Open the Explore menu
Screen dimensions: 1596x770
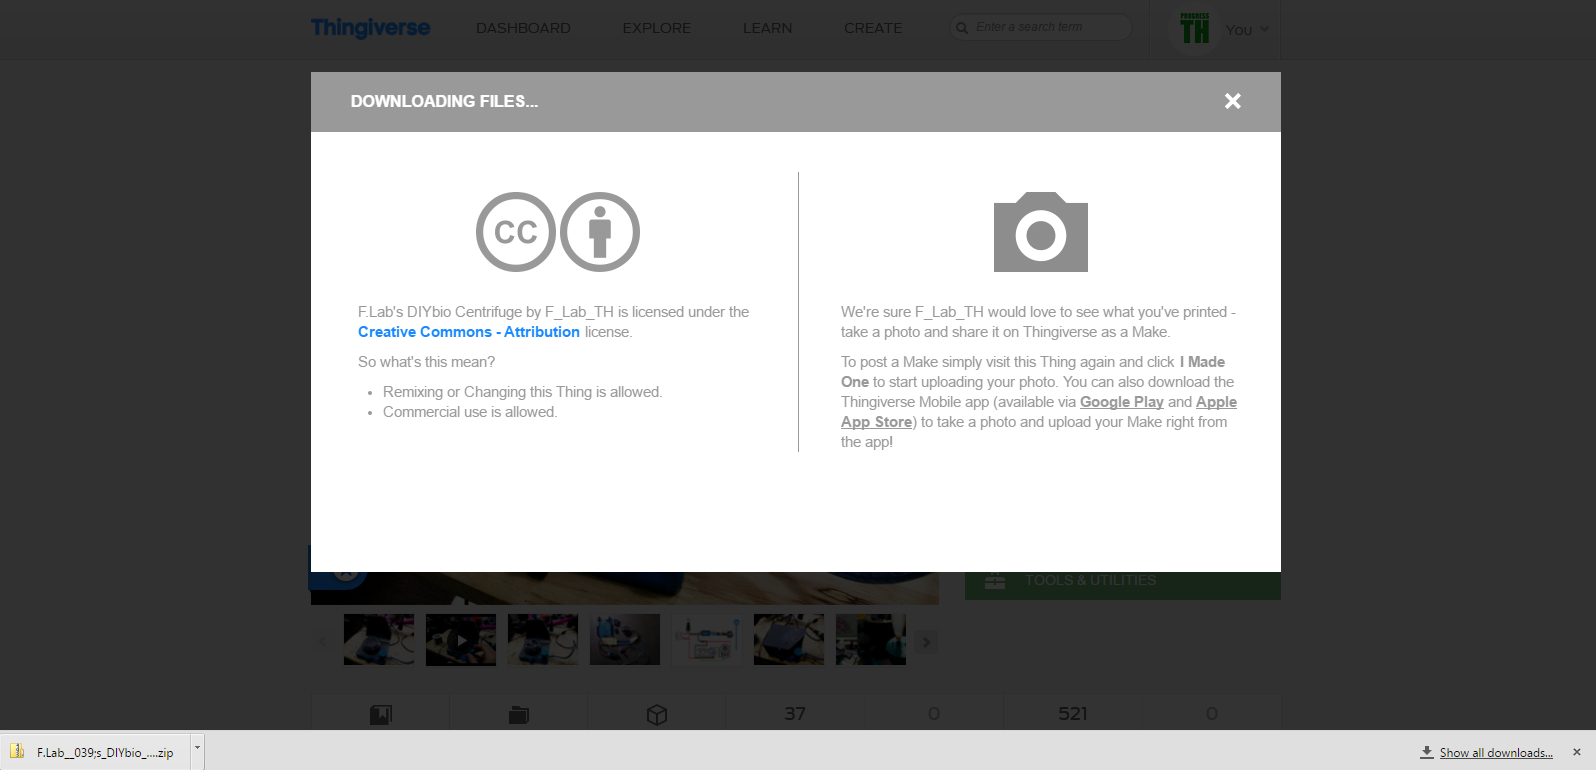[x=657, y=28]
